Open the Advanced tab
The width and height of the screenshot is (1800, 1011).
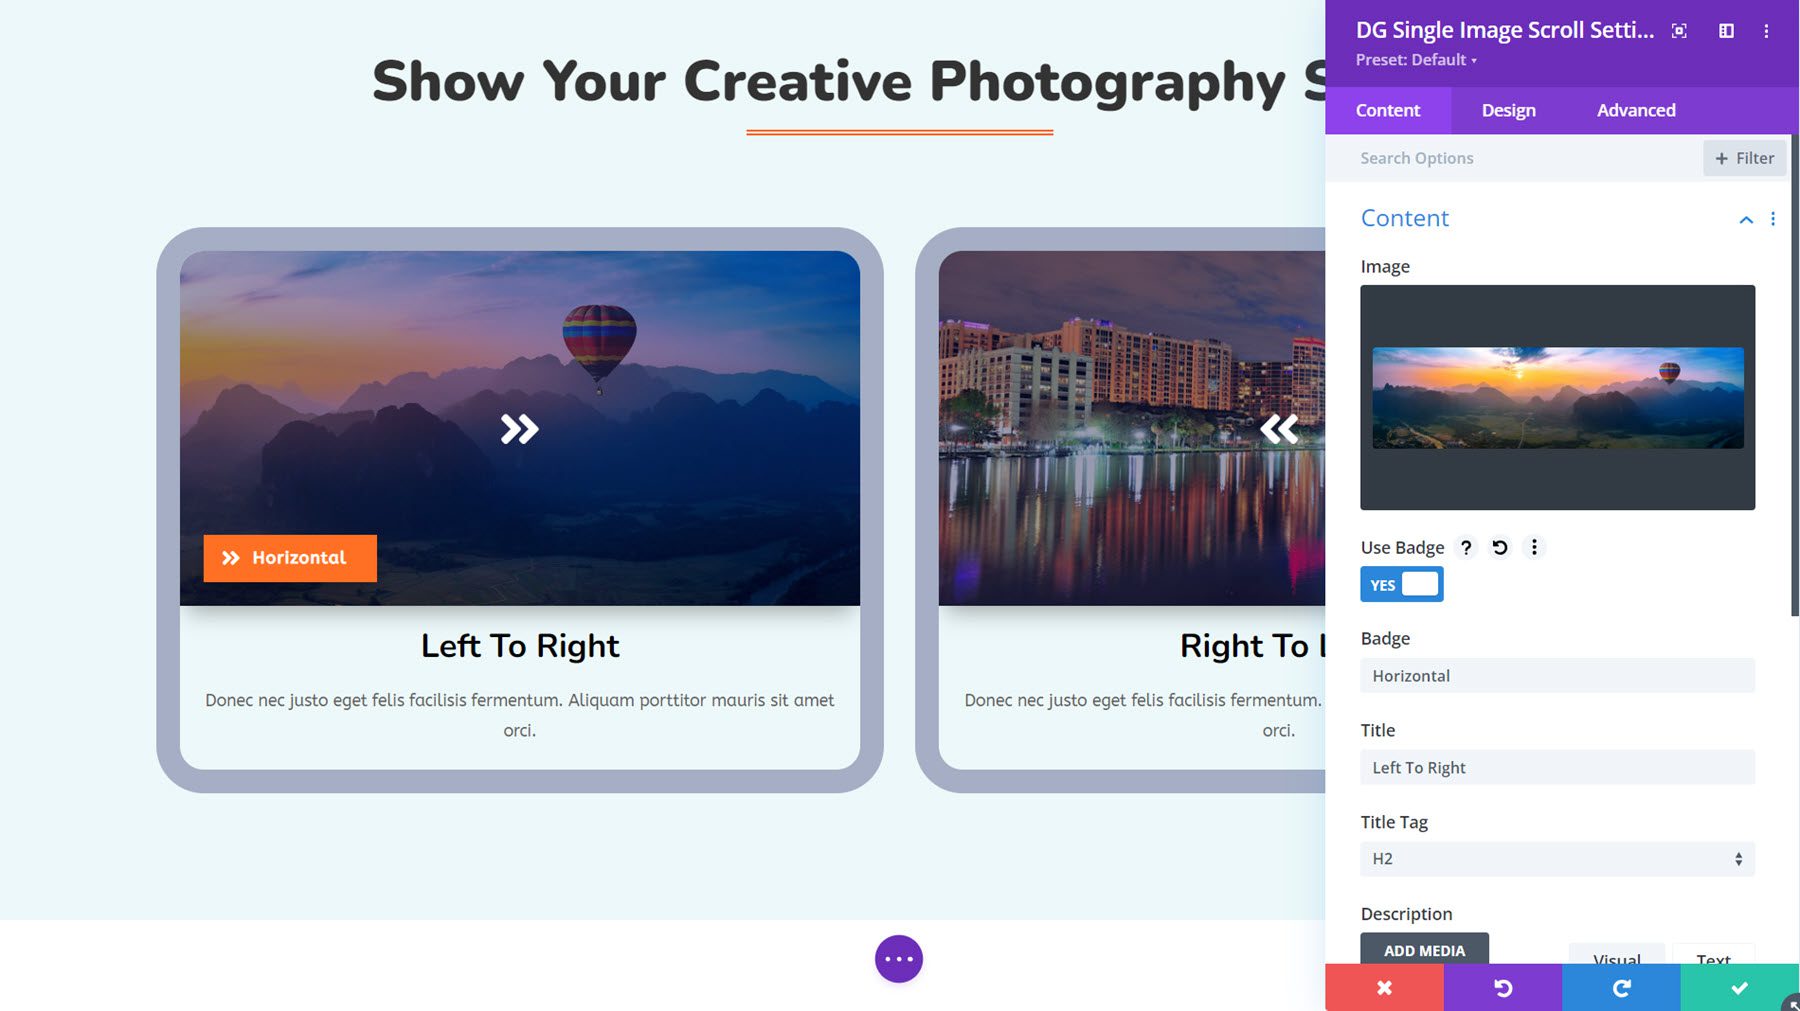(x=1636, y=110)
